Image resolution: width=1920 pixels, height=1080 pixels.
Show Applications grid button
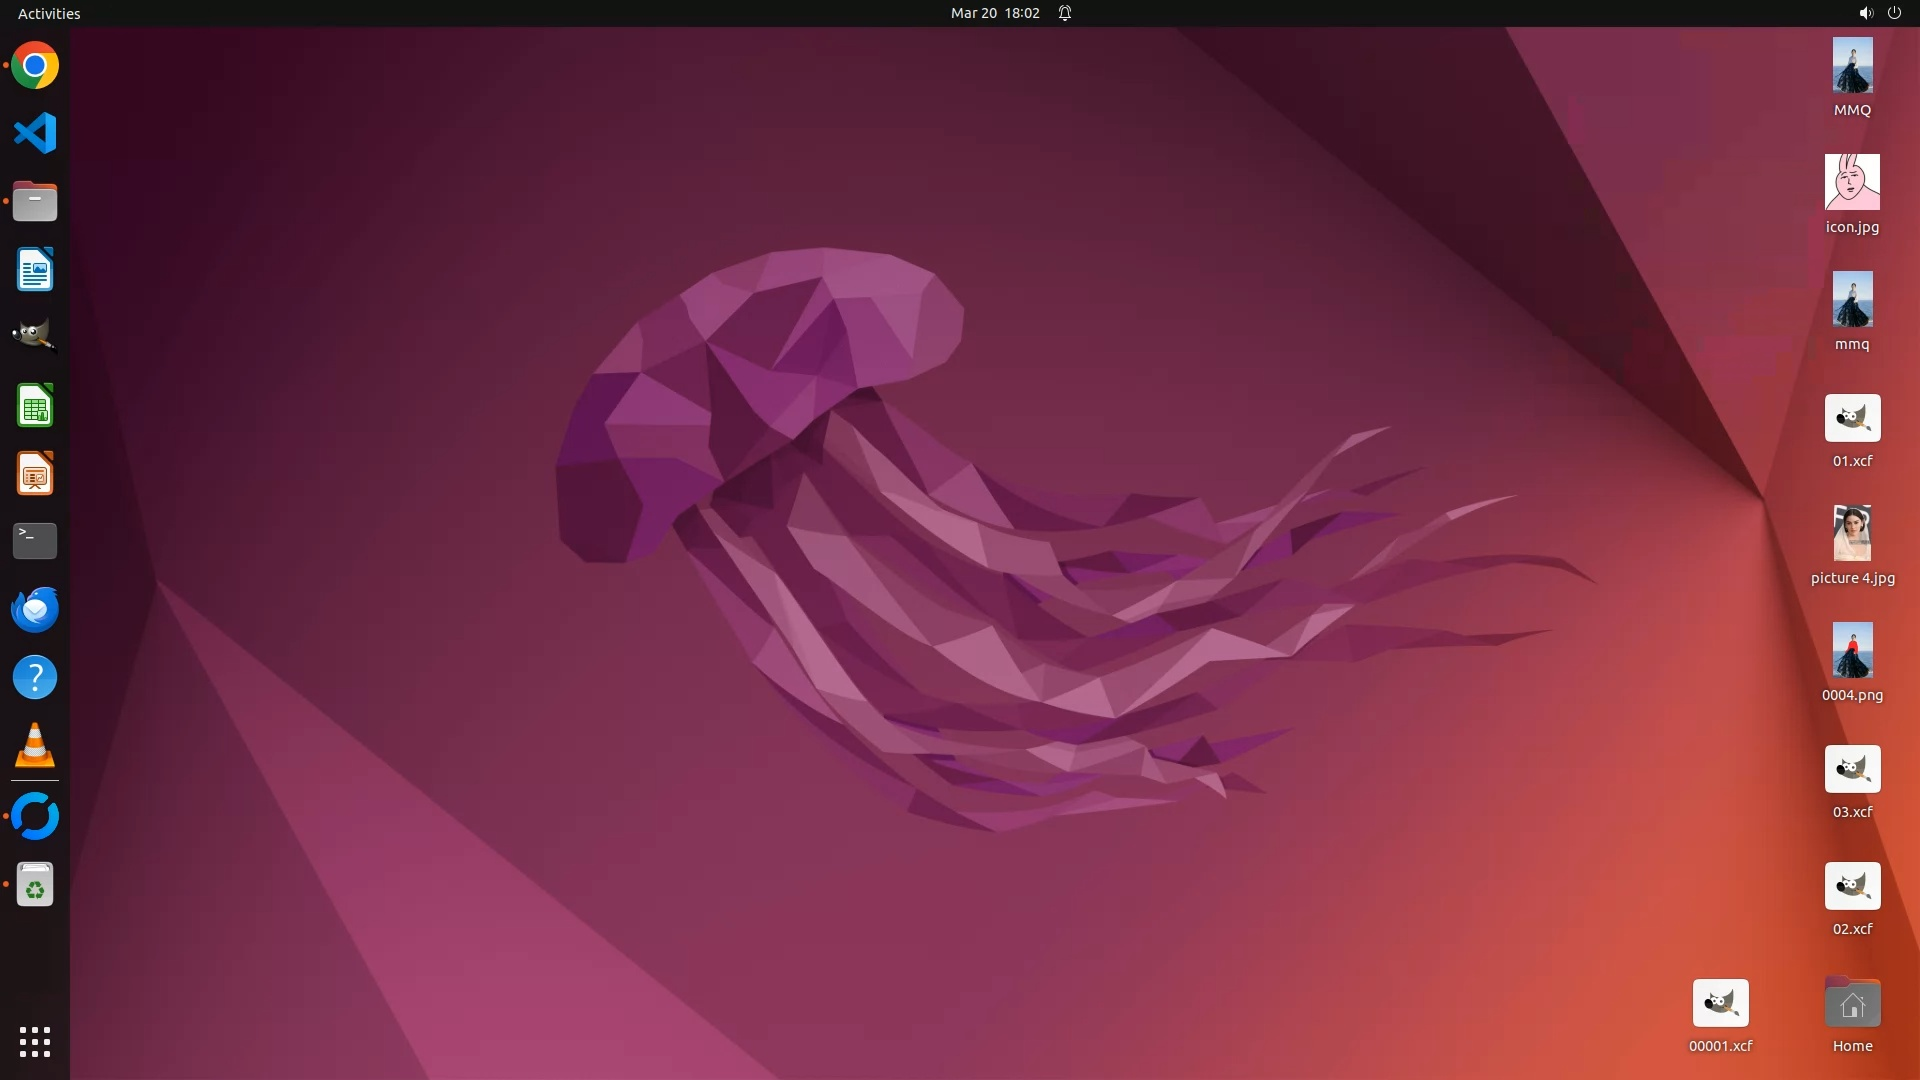pos(35,1042)
